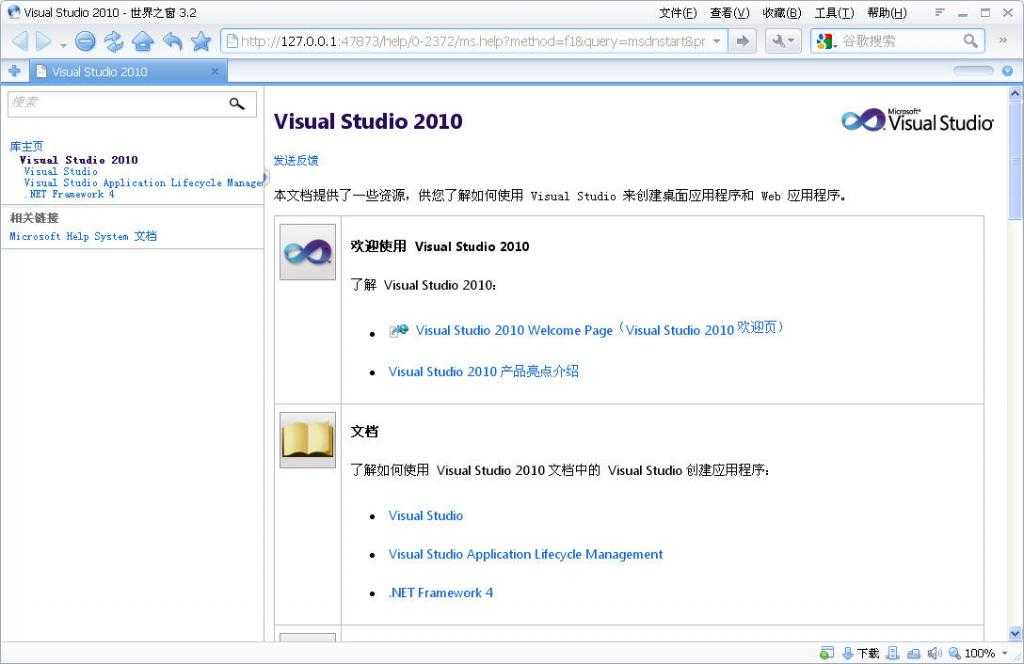Click the browser Forward arrow button

coord(44,41)
